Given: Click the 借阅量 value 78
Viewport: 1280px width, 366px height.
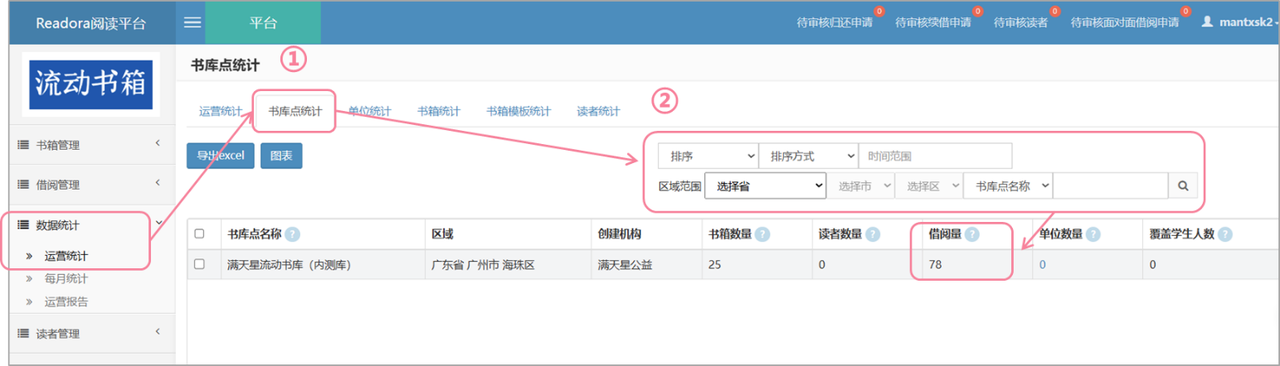Looking at the screenshot, I should [x=936, y=264].
